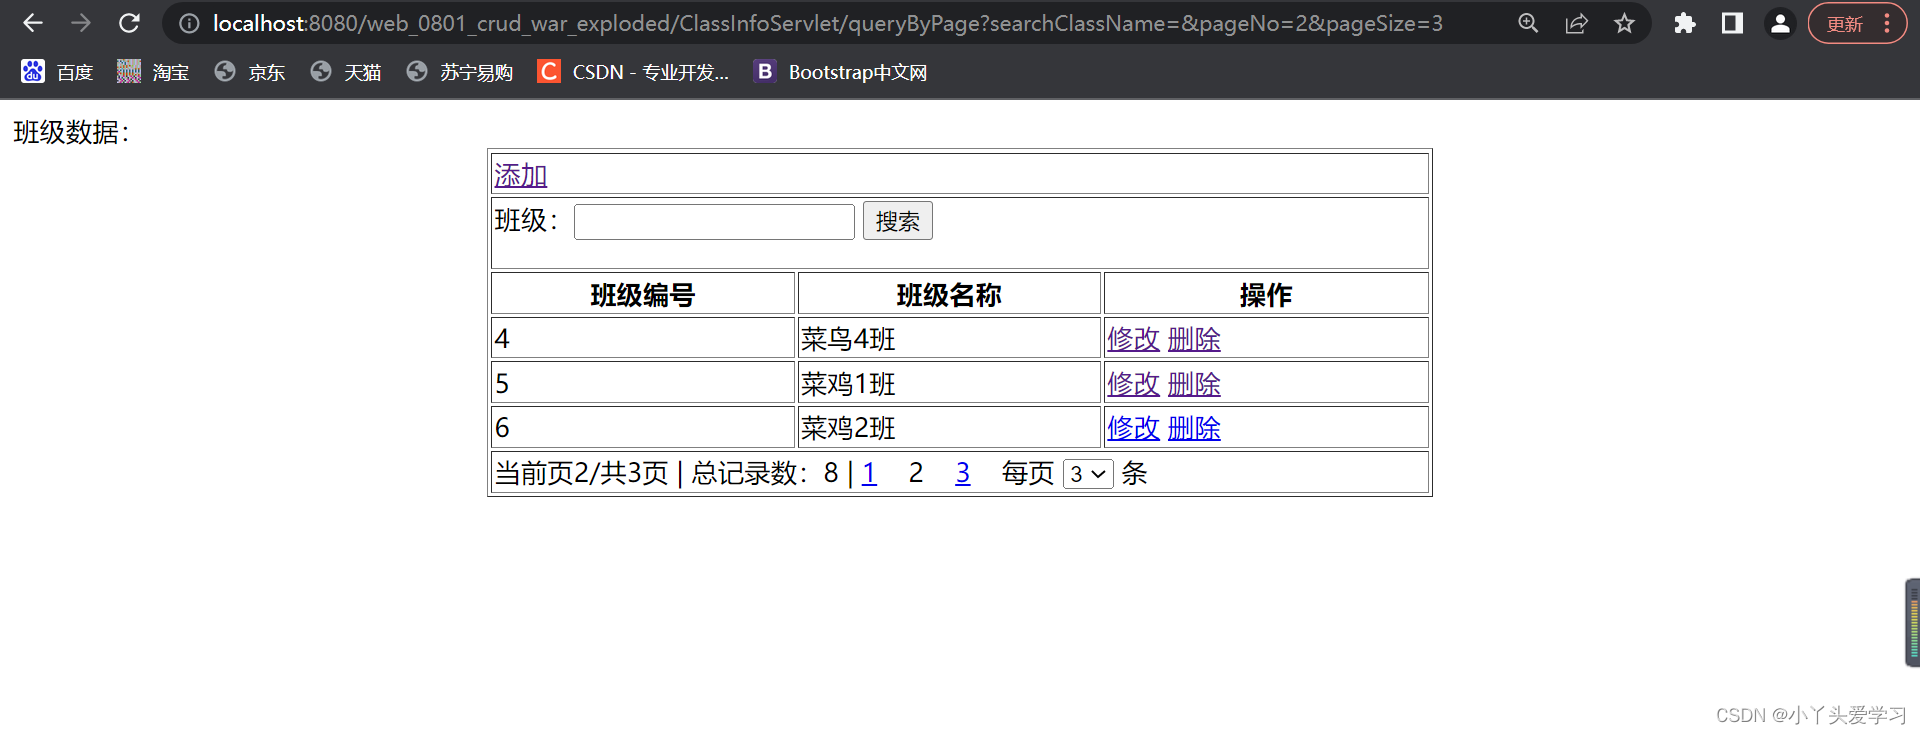Bookmark this page with the star

pos(1624,23)
